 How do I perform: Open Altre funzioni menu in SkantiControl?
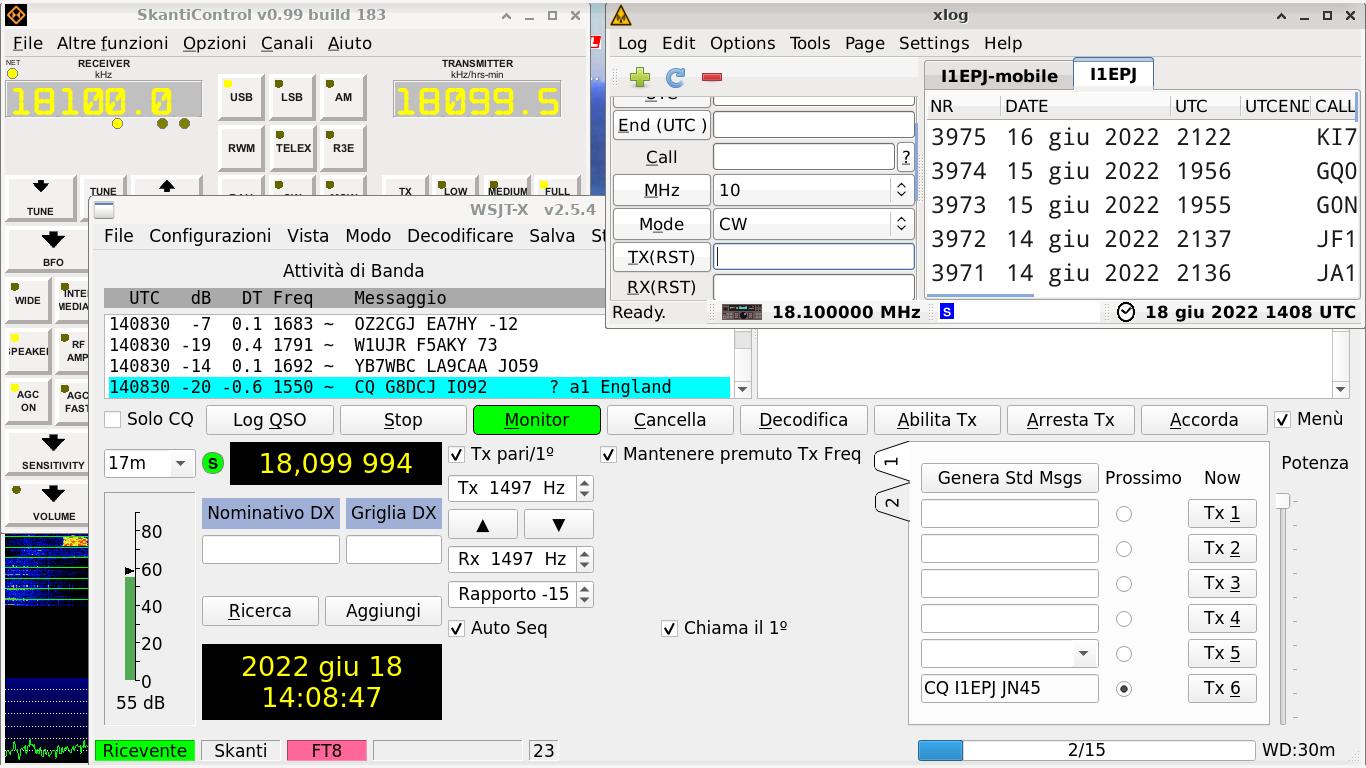point(112,43)
